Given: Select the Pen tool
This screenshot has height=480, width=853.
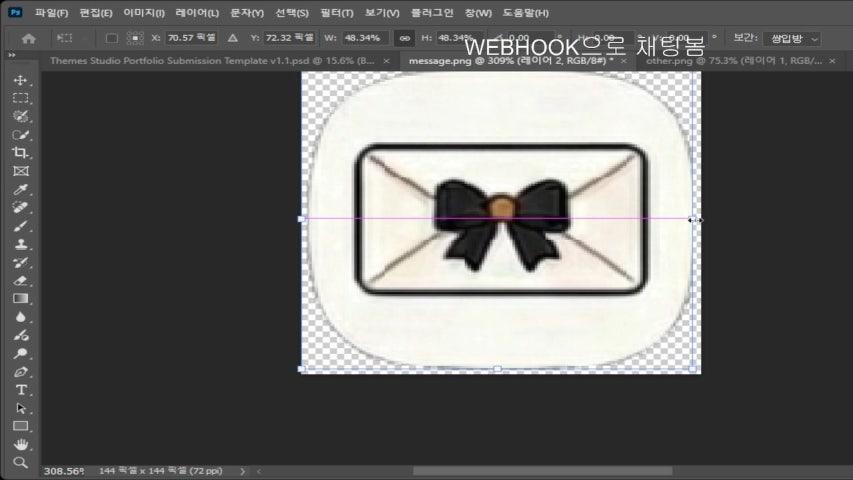Looking at the screenshot, I should pyautogui.click(x=21, y=372).
